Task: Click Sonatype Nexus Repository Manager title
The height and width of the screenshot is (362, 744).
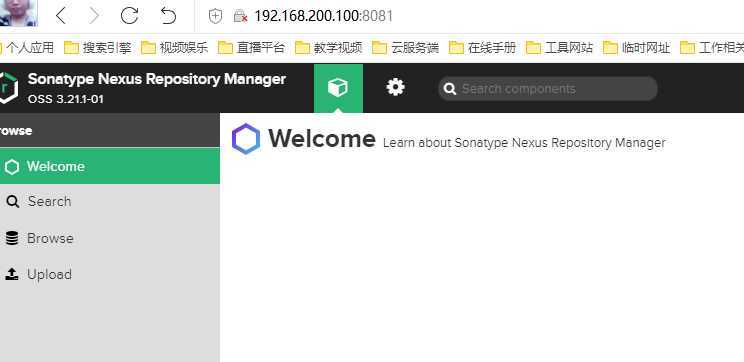Action: [x=157, y=79]
